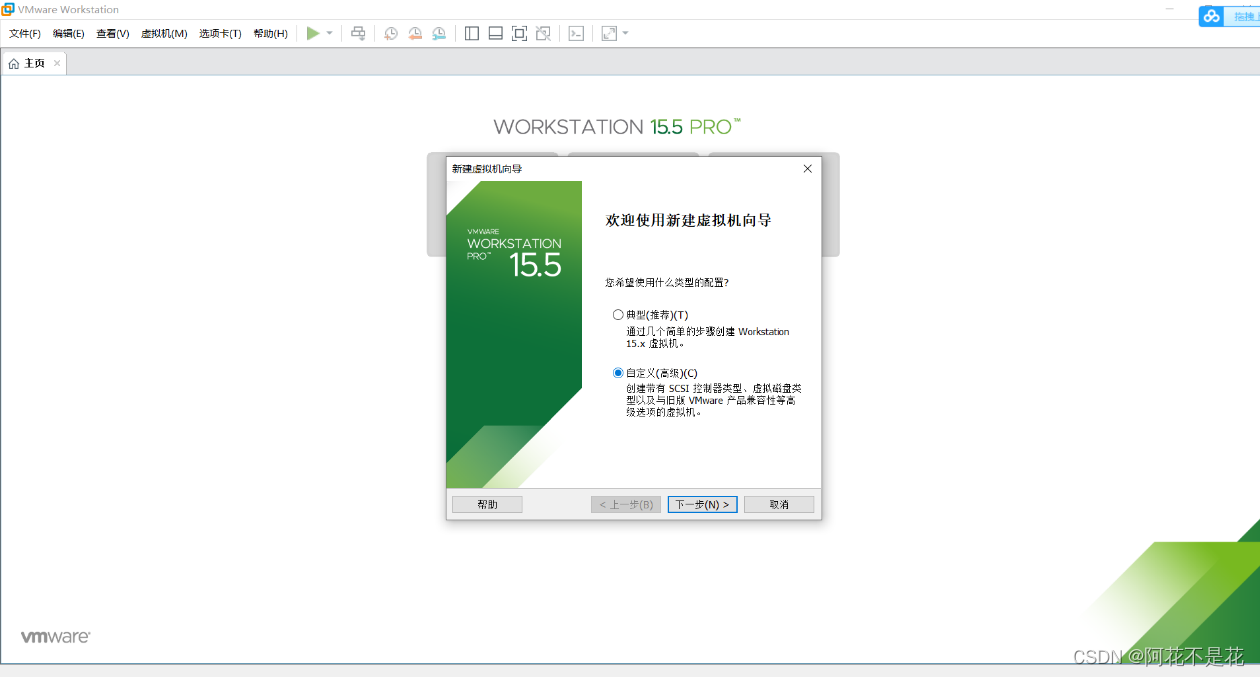Click the green Power On play icon

[313, 33]
